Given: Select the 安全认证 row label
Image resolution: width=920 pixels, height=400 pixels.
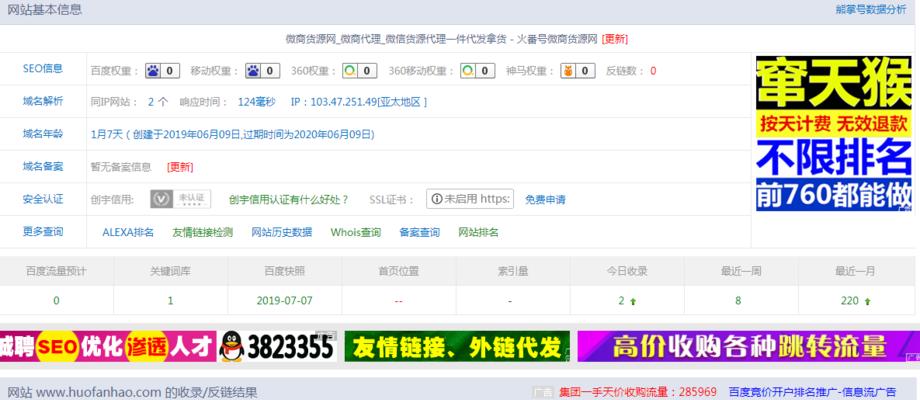Looking at the screenshot, I should click(43, 199).
